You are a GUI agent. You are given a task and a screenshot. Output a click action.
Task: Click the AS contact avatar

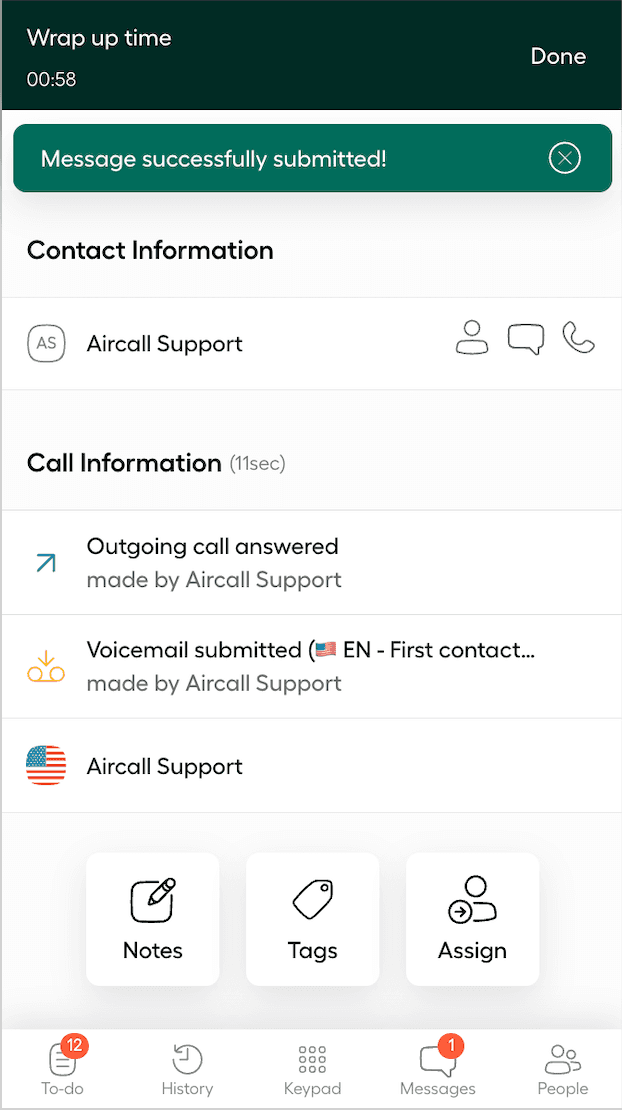pyautogui.click(x=46, y=344)
